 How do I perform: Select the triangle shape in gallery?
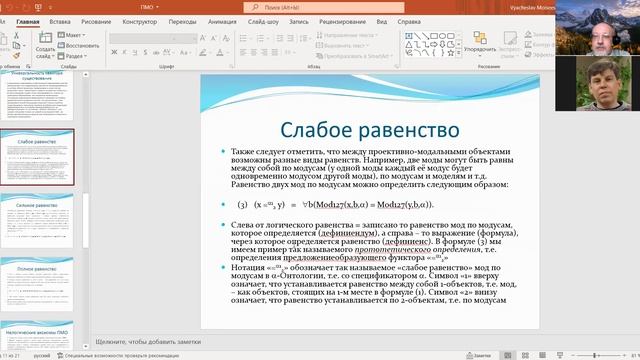pyautogui.click(x=409, y=44)
